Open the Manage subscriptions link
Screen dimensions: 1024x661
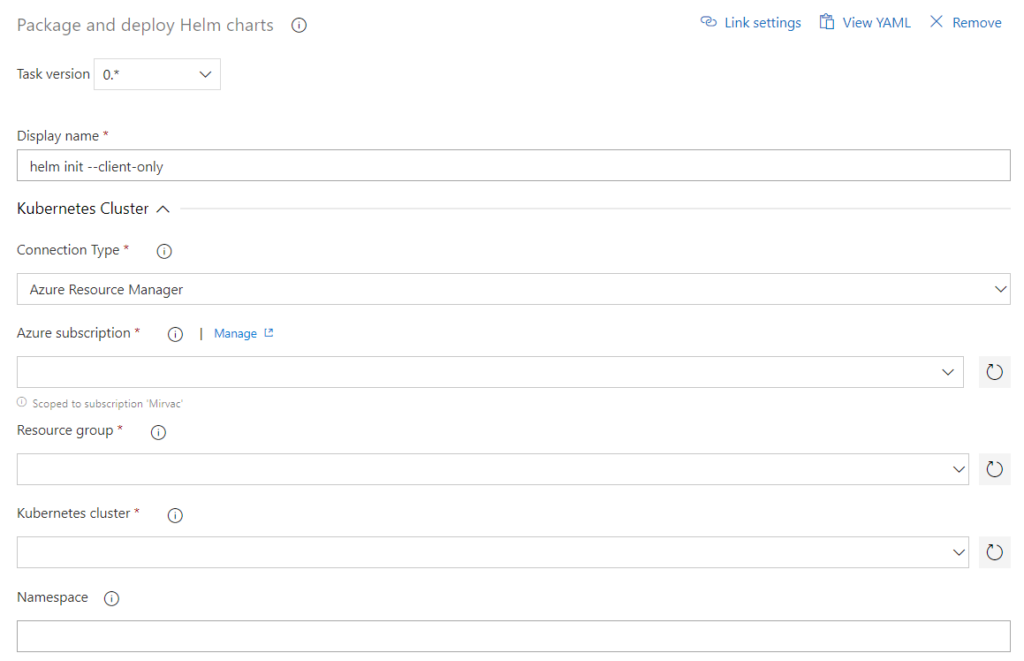coord(235,334)
